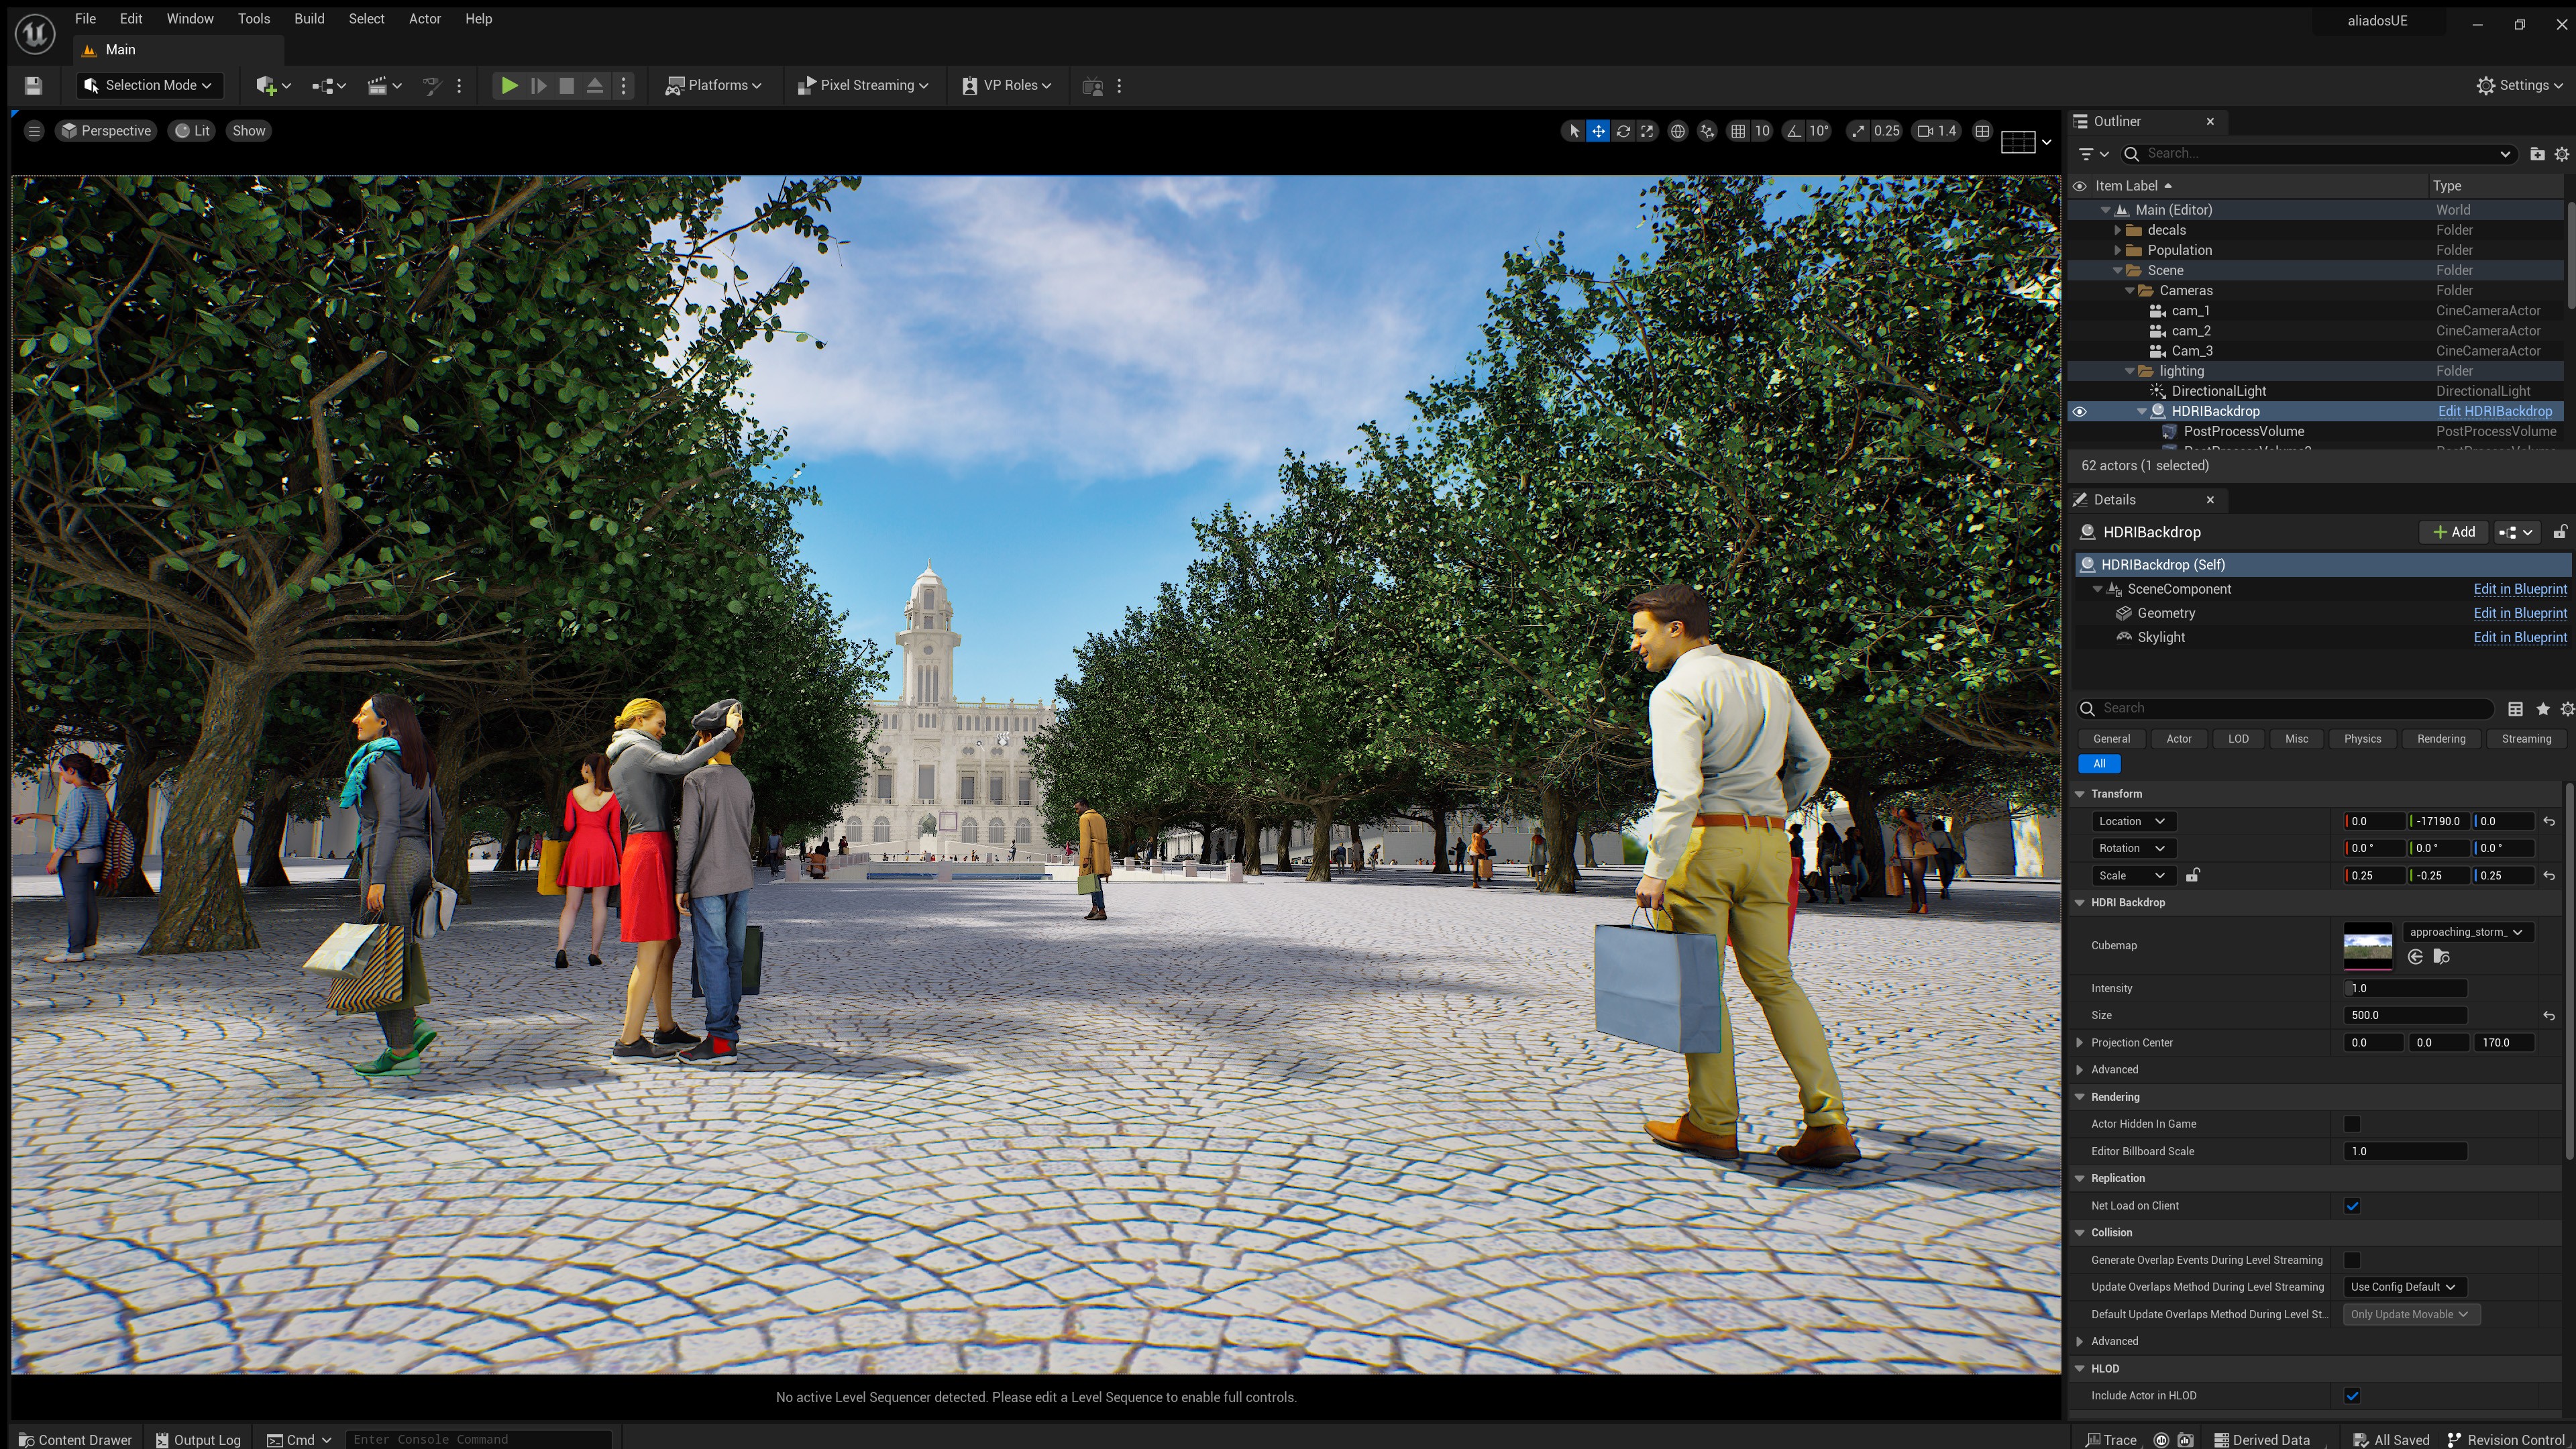
Task: Open the Platforms dropdown
Action: pos(714,86)
